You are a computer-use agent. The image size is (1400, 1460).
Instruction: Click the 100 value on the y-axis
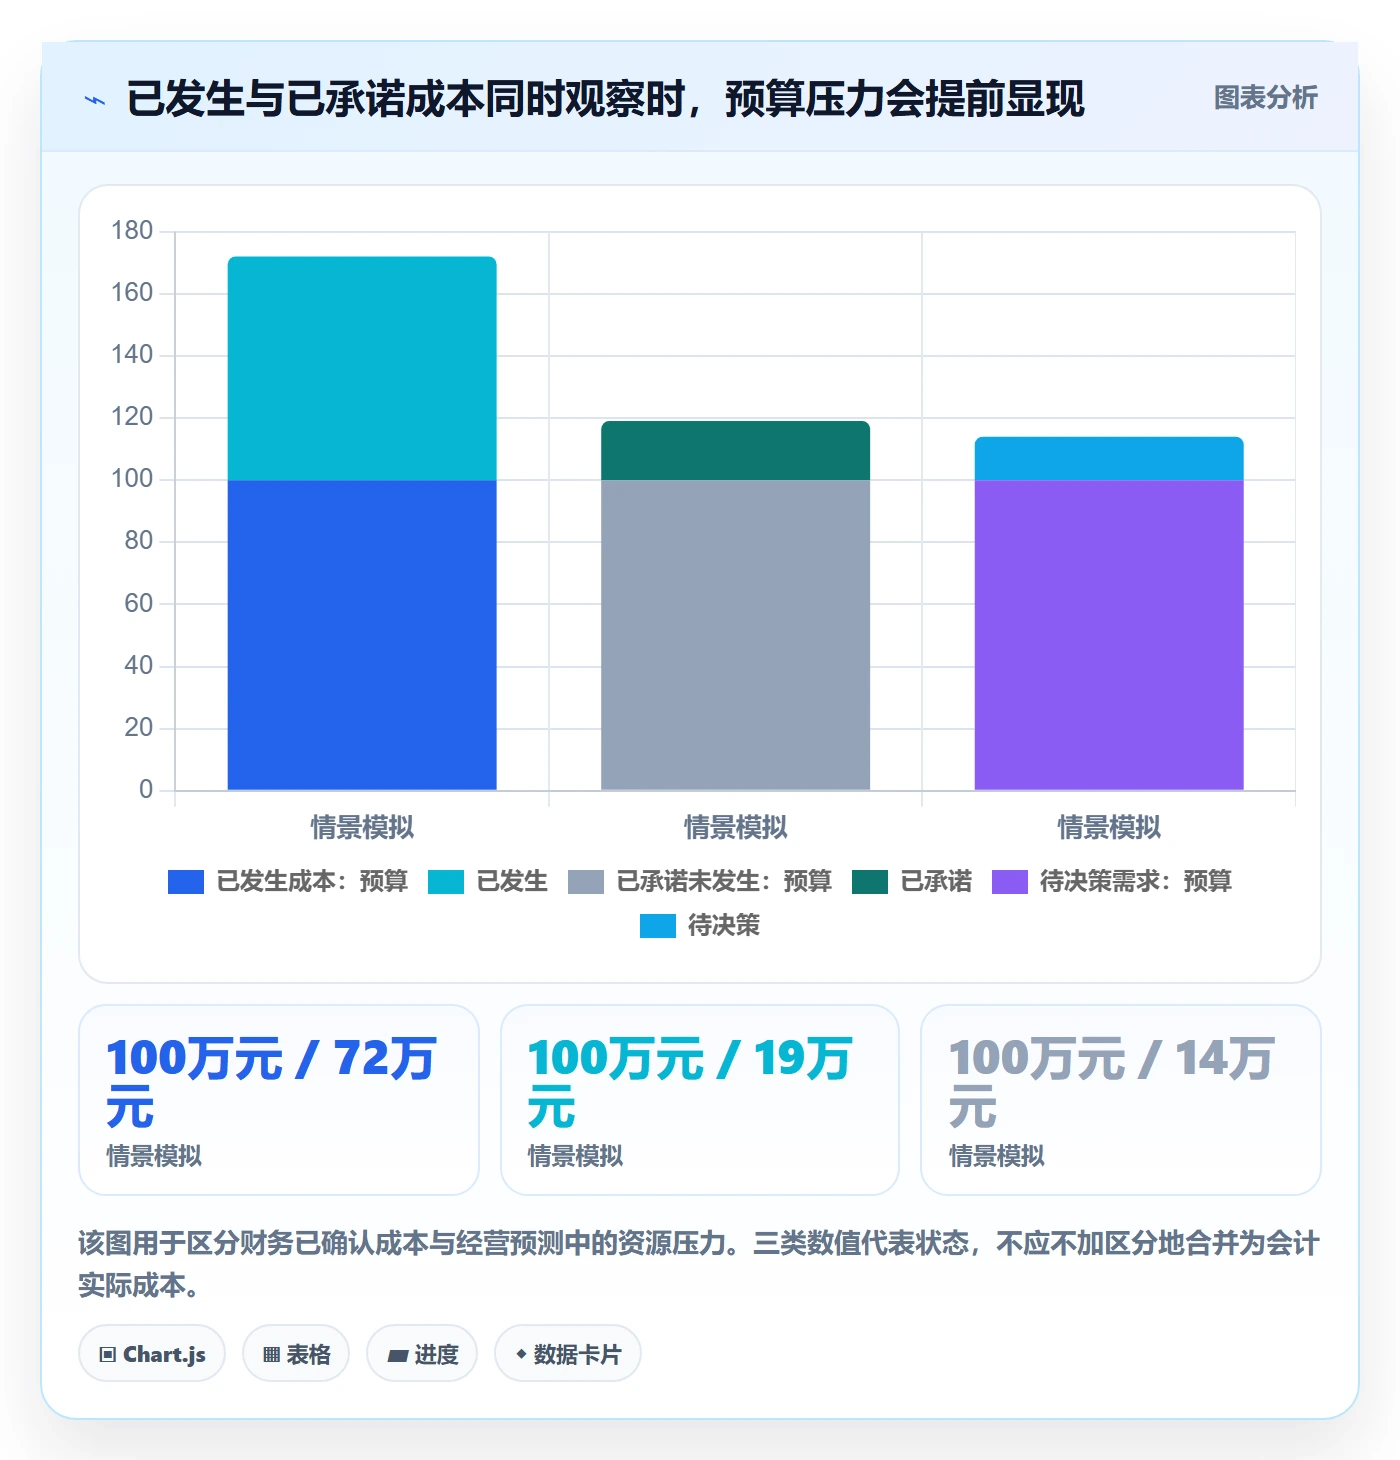(x=132, y=479)
